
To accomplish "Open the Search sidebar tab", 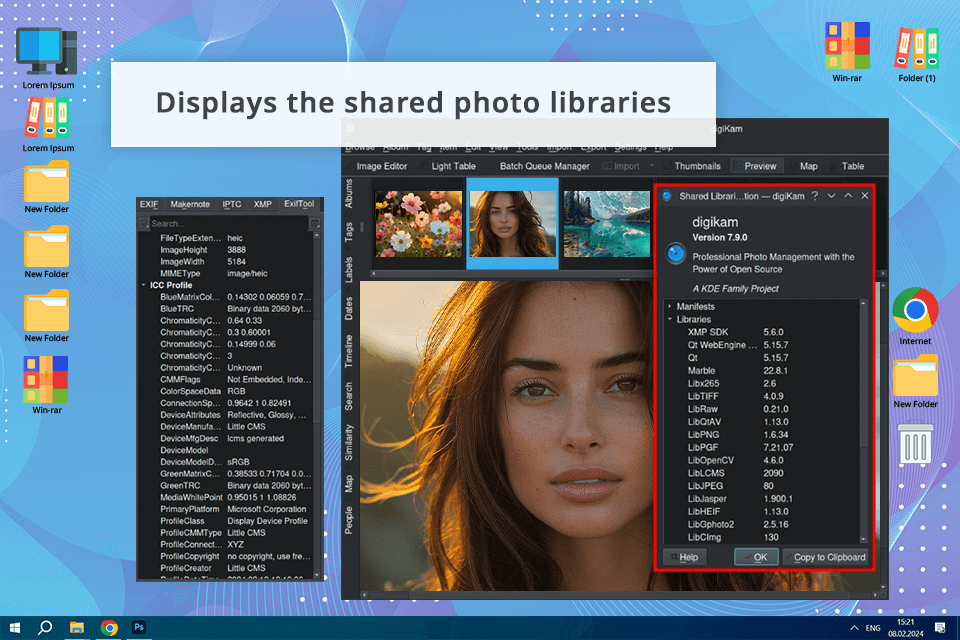I will (349, 396).
